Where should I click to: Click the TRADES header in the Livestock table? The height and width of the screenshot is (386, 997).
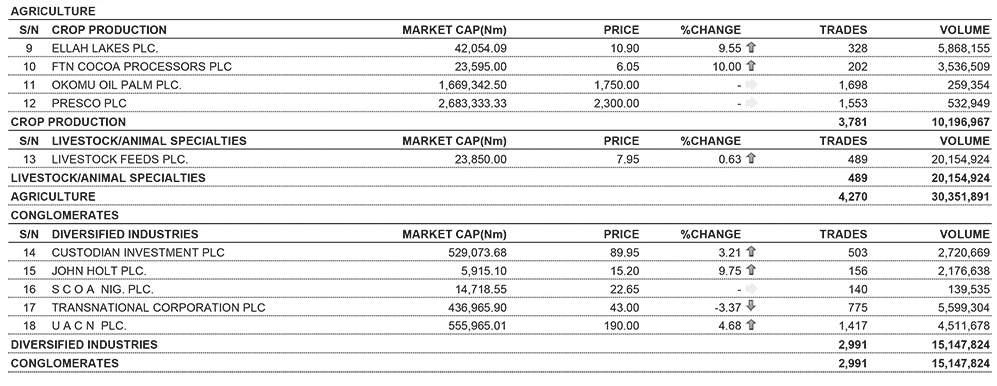click(x=842, y=141)
